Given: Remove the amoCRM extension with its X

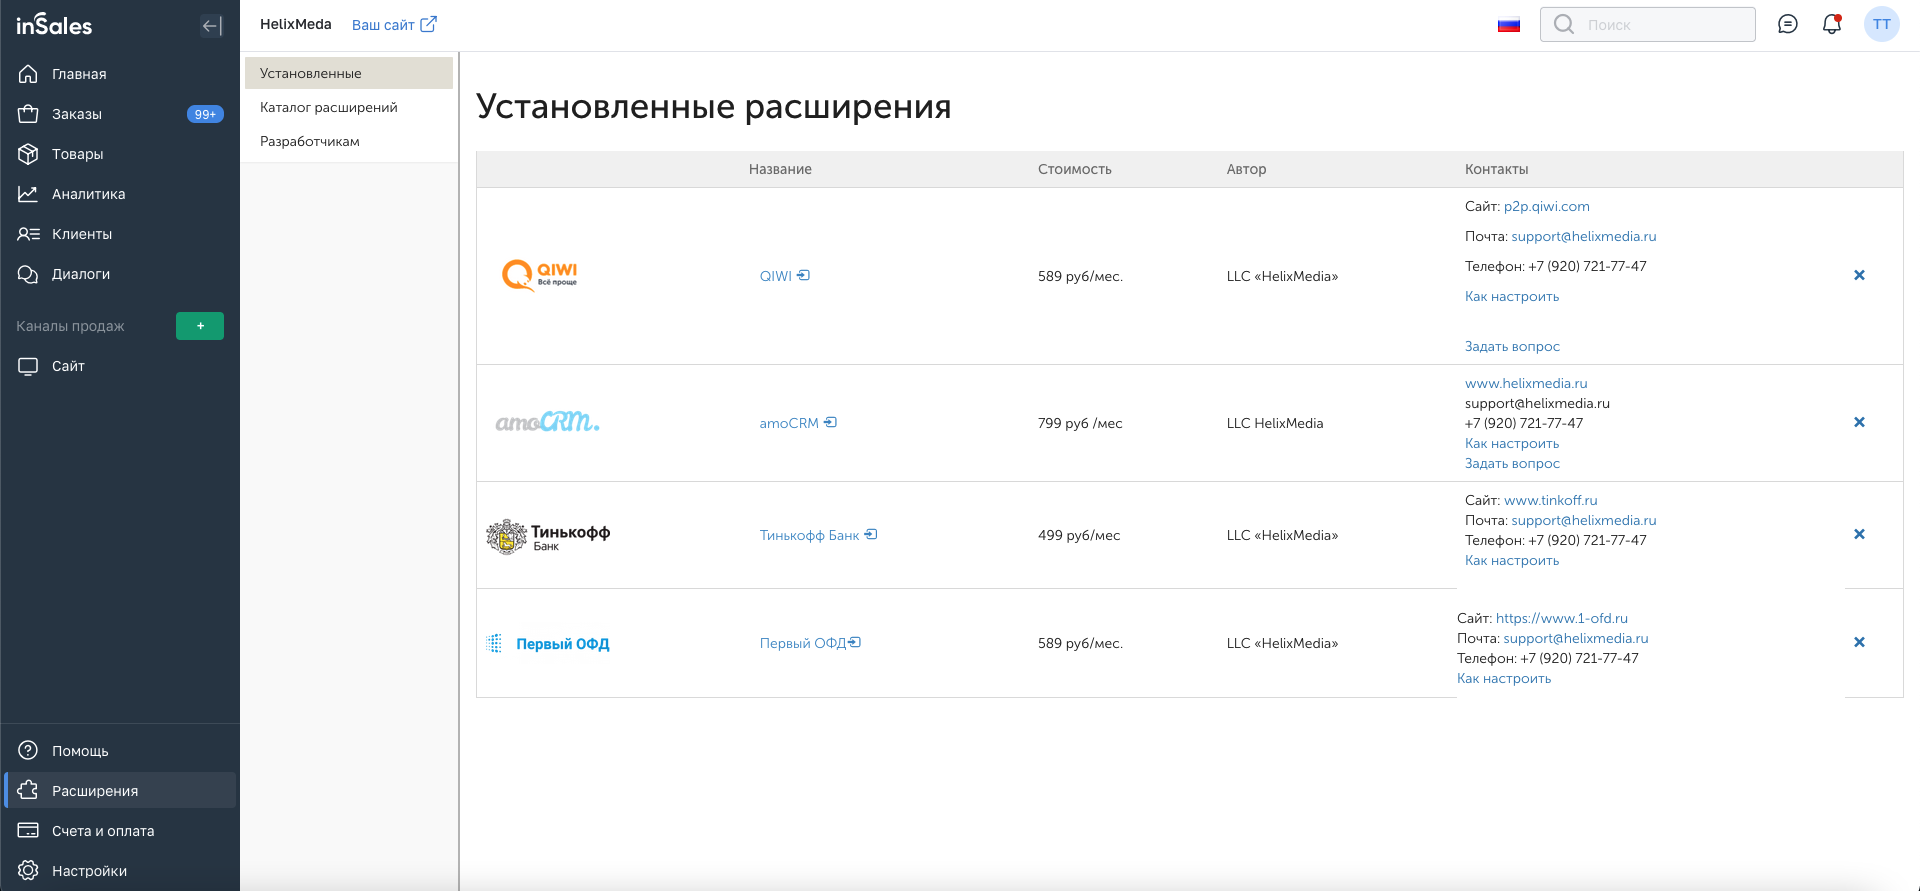Looking at the screenshot, I should [x=1859, y=422].
